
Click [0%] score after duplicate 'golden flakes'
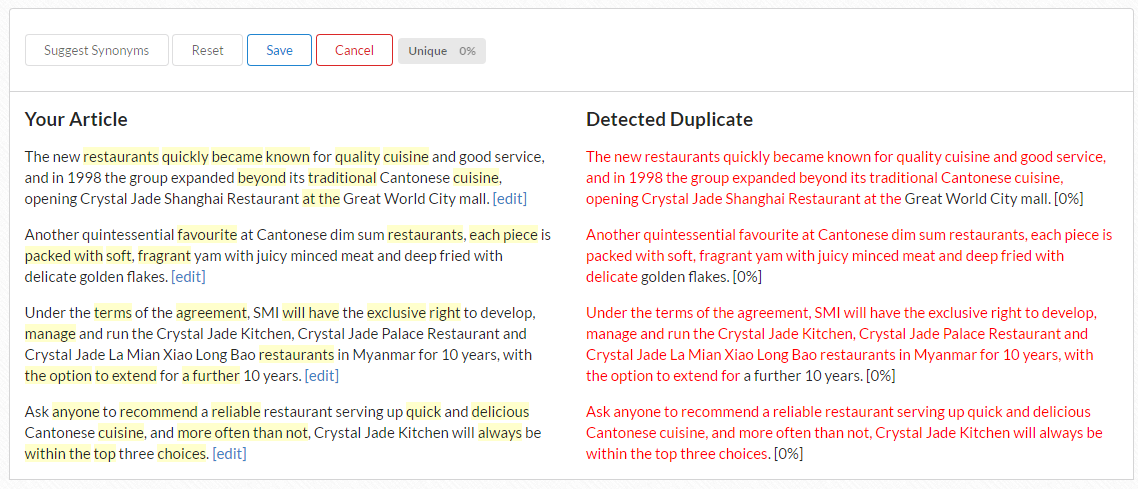[747, 276]
